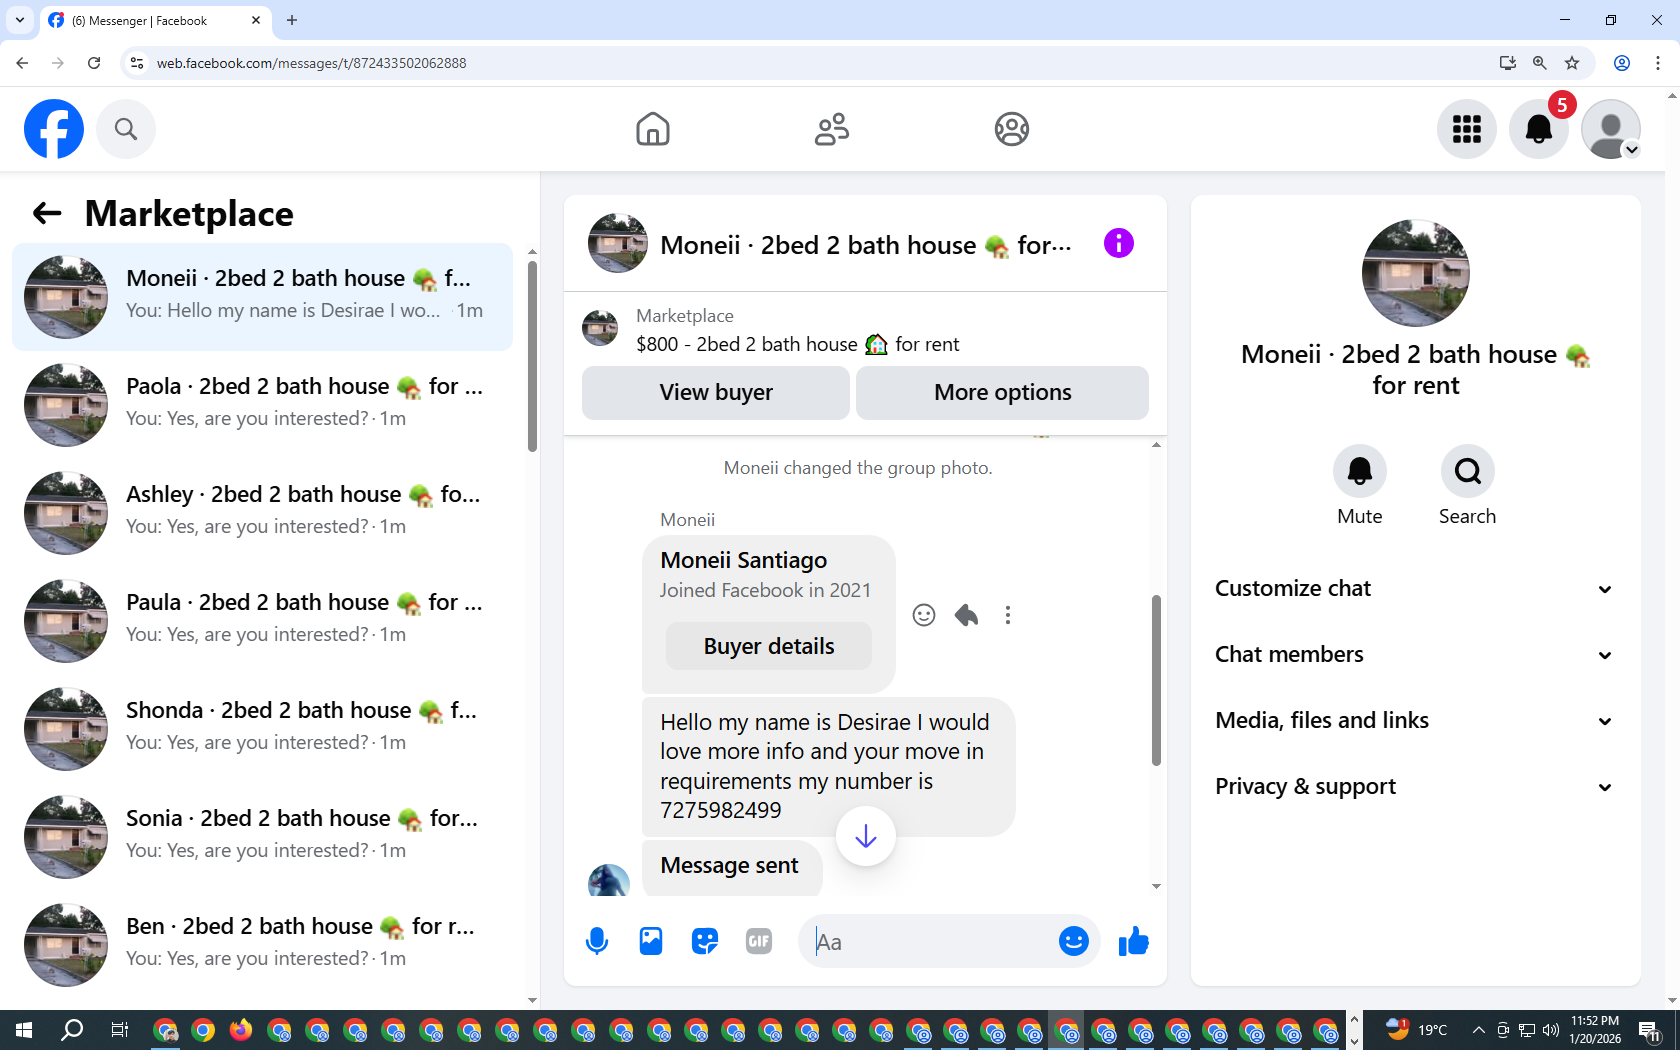Open the volume control in system tray
The image size is (1680, 1050).
point(1551,1030)
